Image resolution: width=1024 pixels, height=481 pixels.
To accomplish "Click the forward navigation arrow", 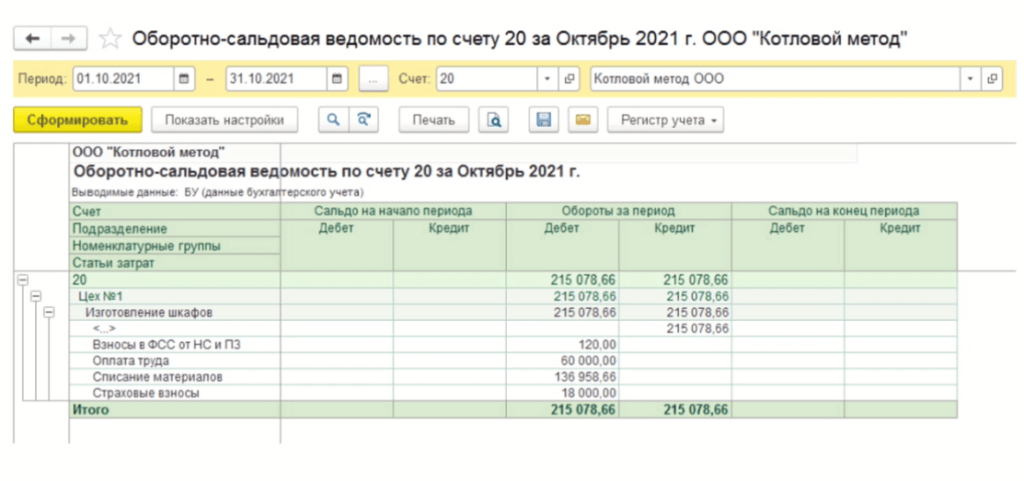I will pos(68,38).
